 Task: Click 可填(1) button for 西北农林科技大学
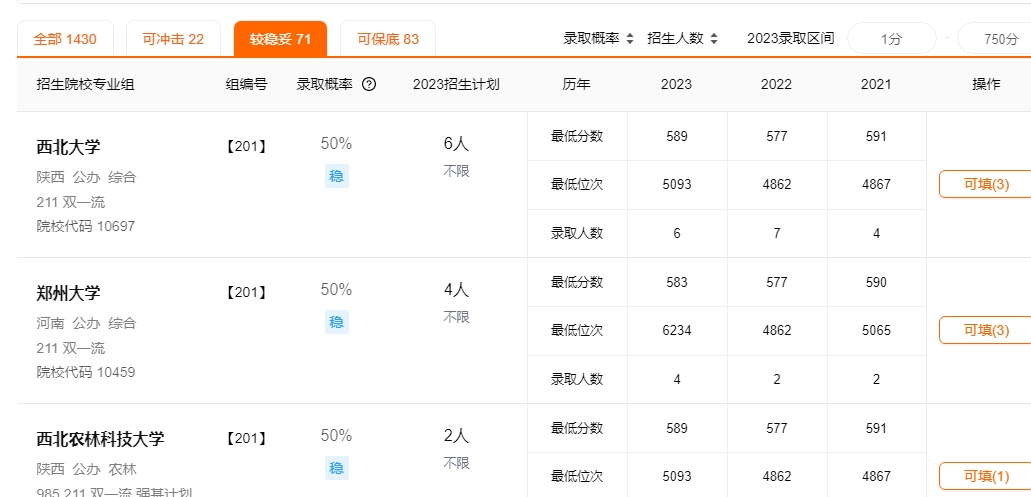tap(985, 476)
